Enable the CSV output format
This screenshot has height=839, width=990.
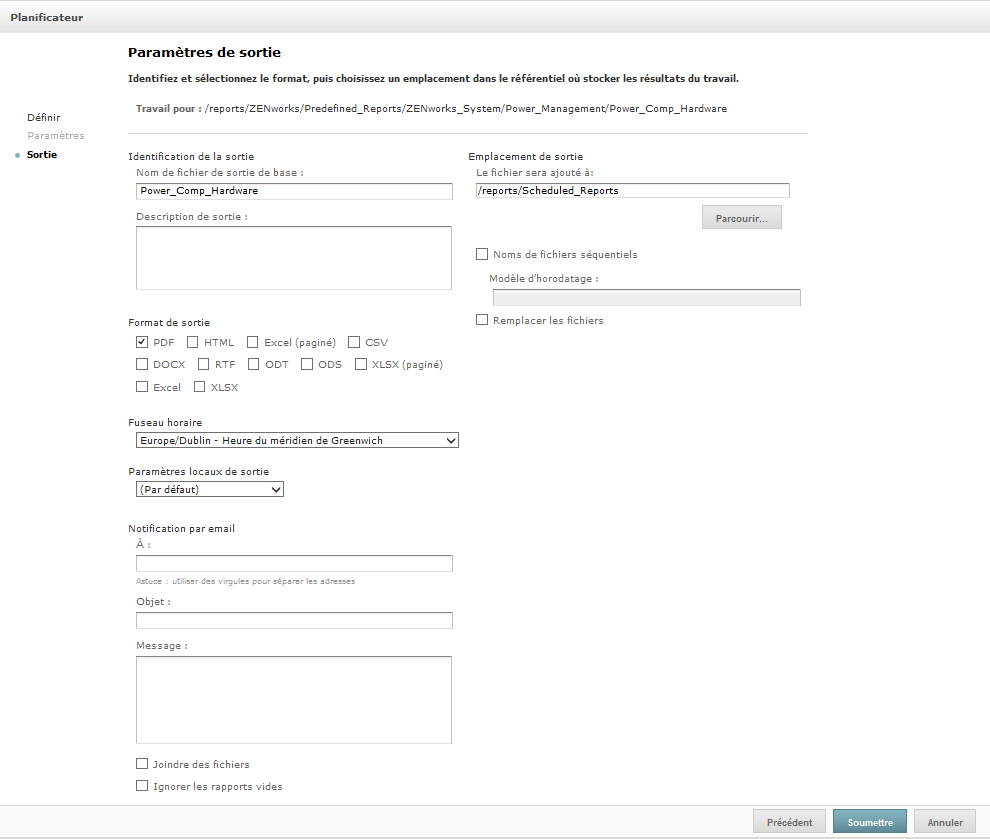[354, 342]
